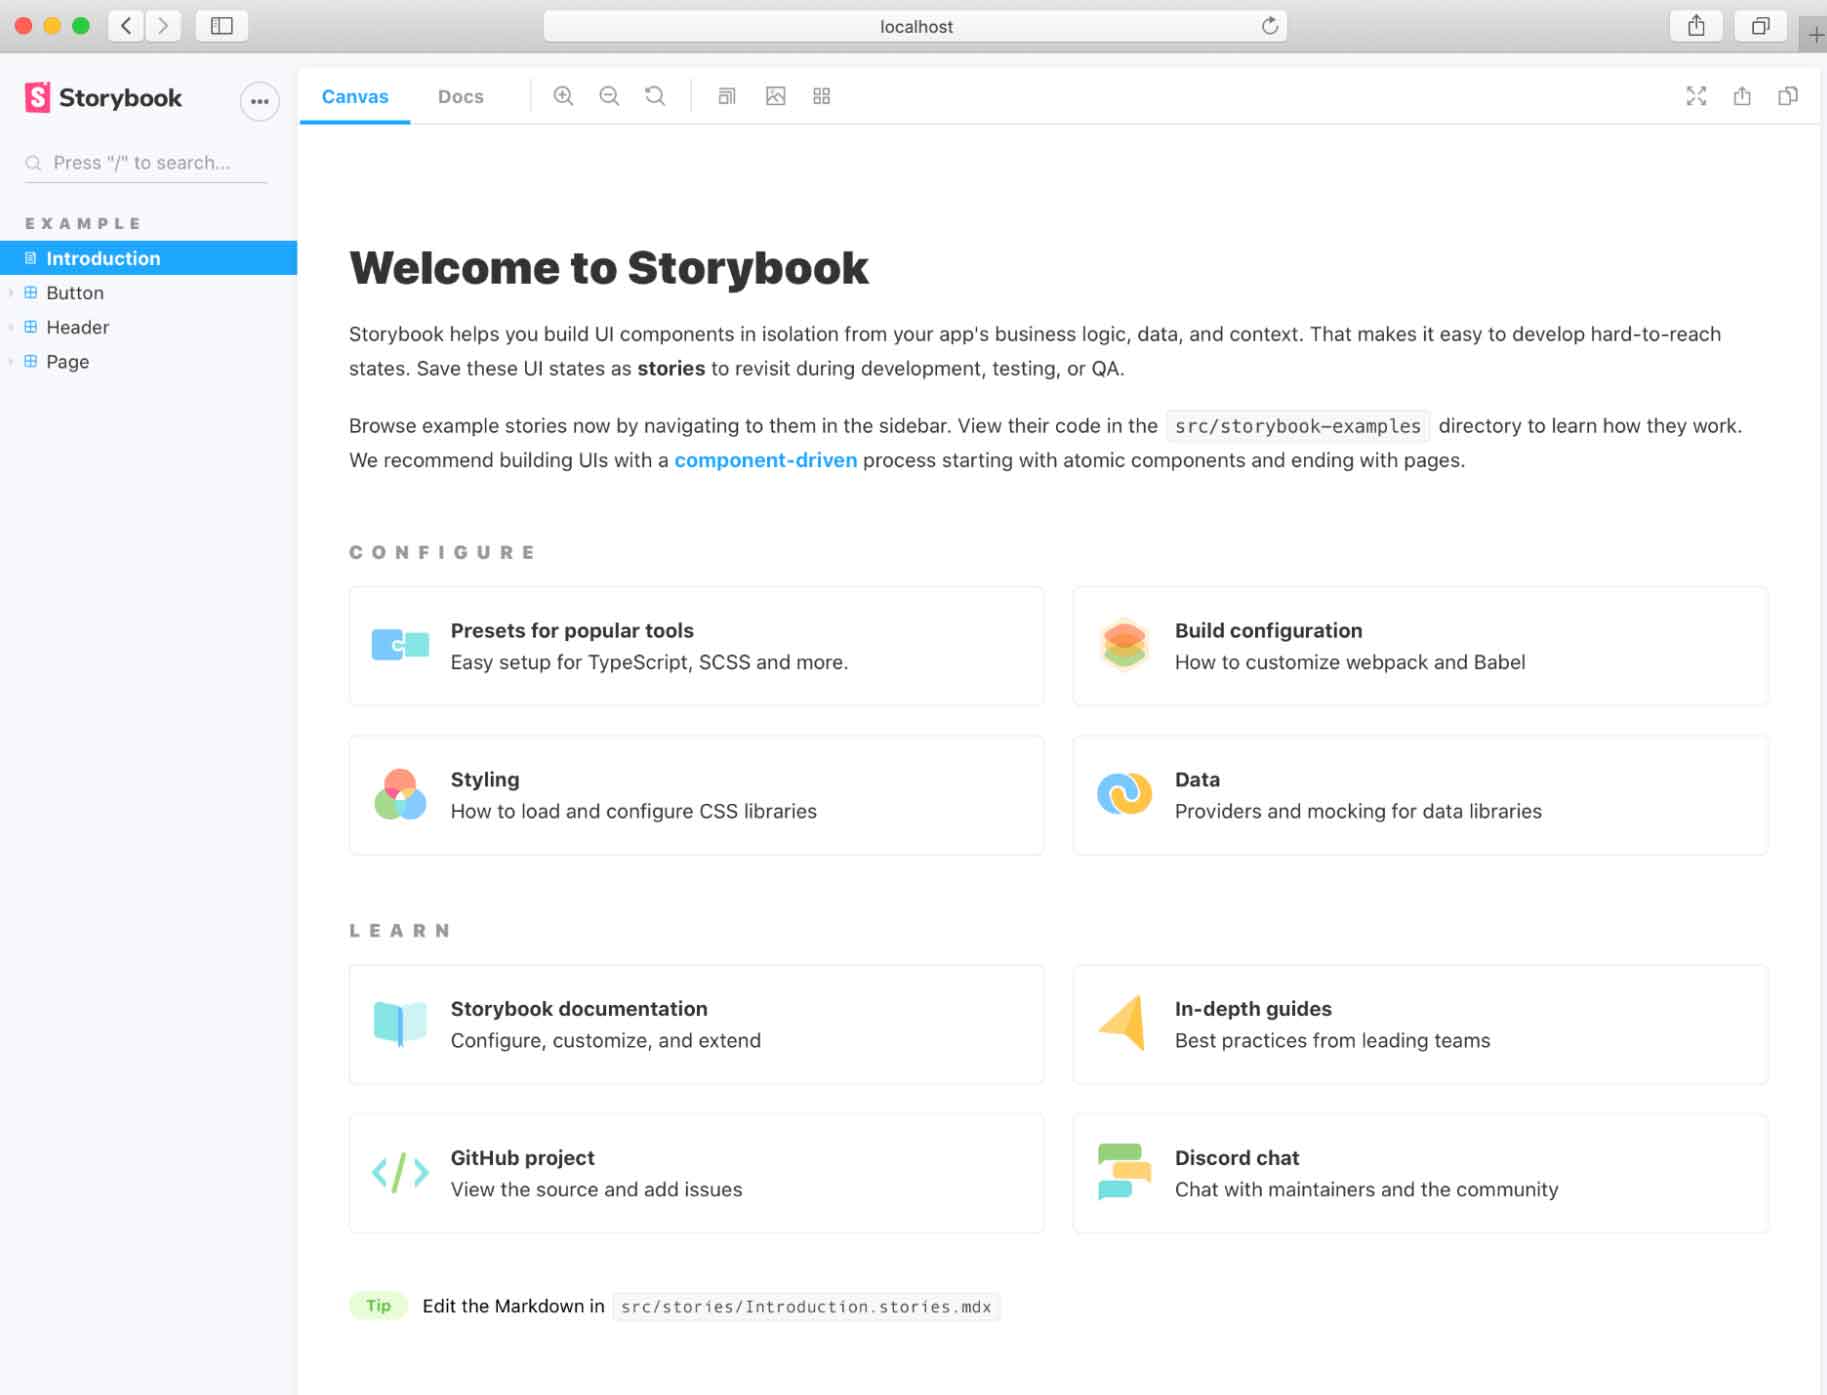Click the Storybook logo in the sidebar
Screen dimensions: 1827x1395
coord(103,98)
